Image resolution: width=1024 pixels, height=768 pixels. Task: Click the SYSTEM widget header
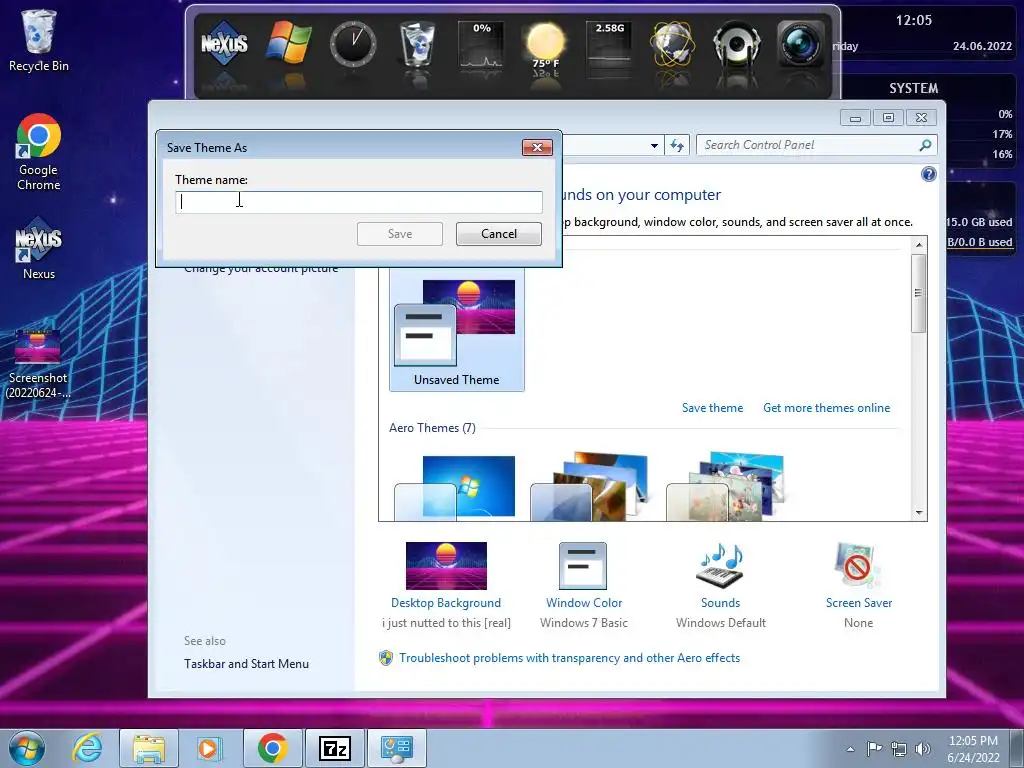pyautogui.click(x=914, y=88)
